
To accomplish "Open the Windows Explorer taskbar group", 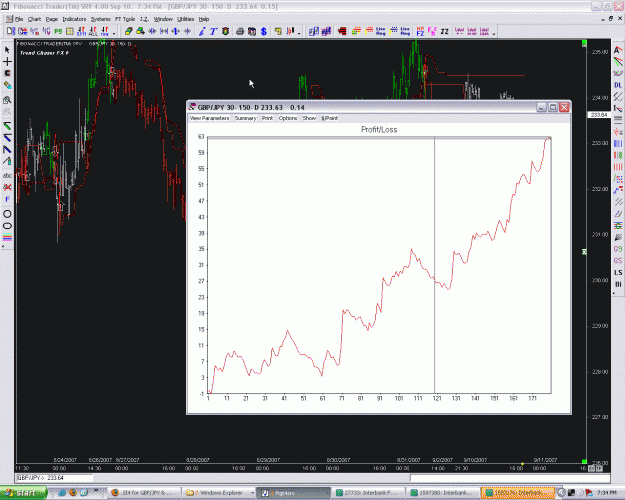I will click(x=220, y=493).
